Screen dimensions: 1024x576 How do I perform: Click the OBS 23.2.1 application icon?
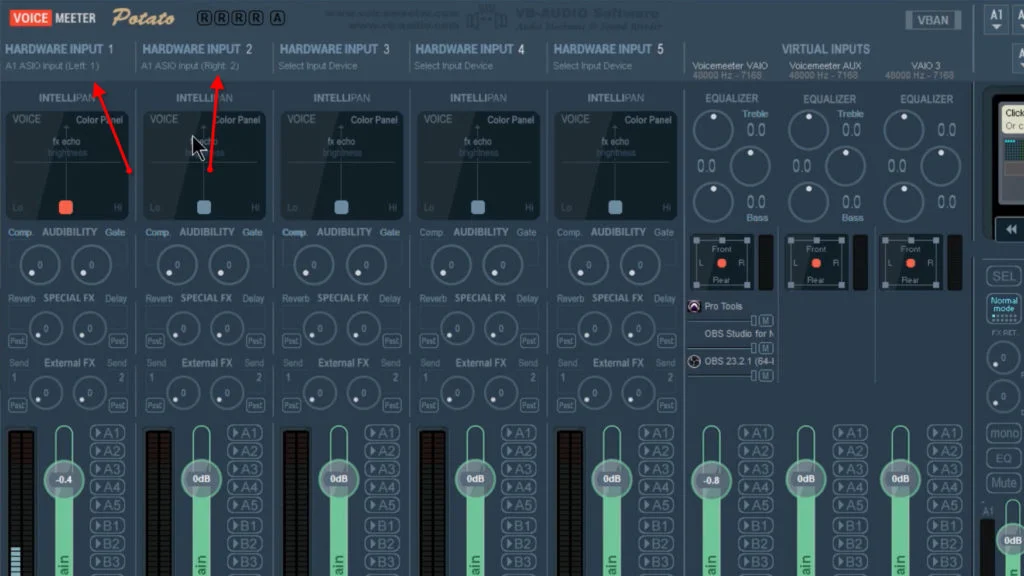pyautogui.click(x=694, y=361)
